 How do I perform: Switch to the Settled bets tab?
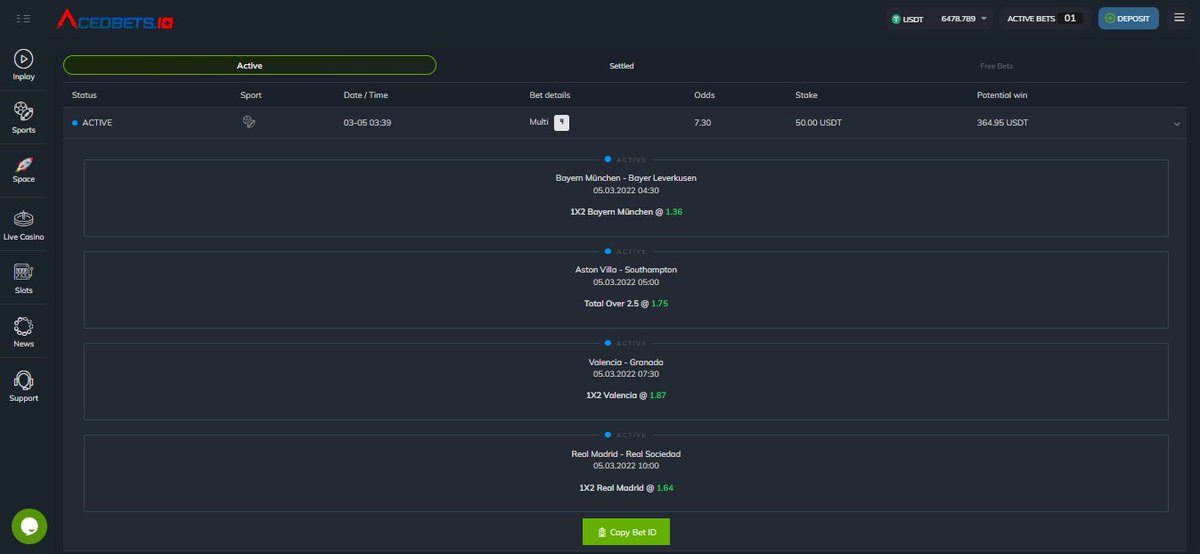[622, 66]
